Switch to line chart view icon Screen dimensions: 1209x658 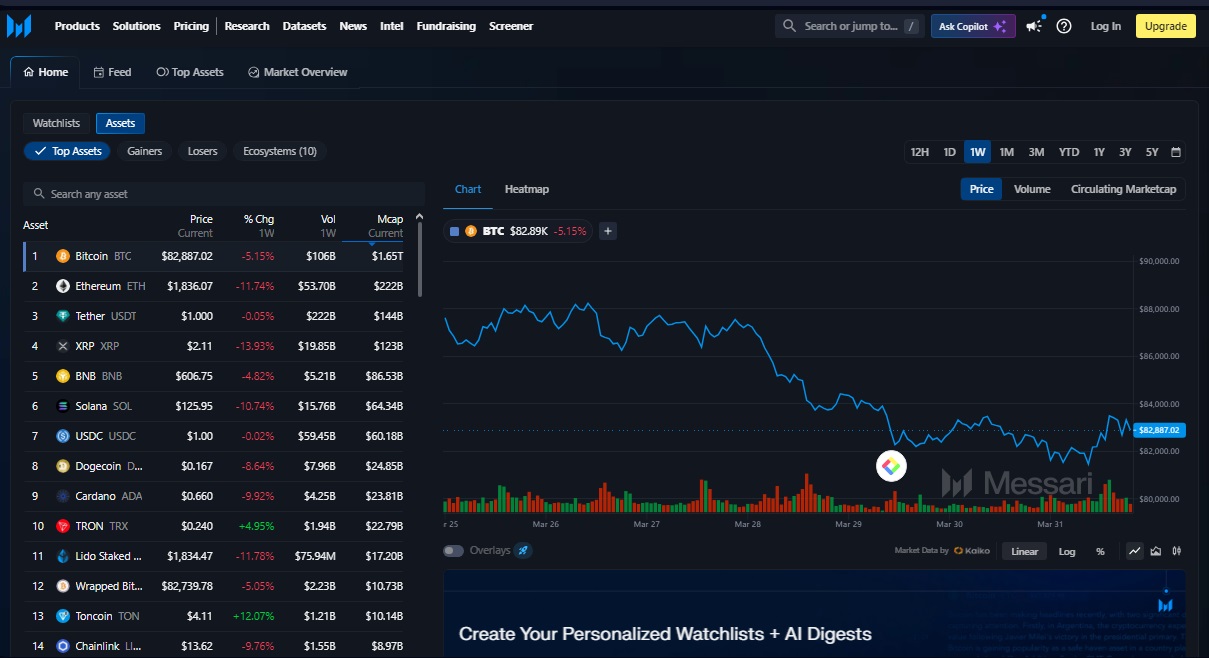click(1135, 551)
